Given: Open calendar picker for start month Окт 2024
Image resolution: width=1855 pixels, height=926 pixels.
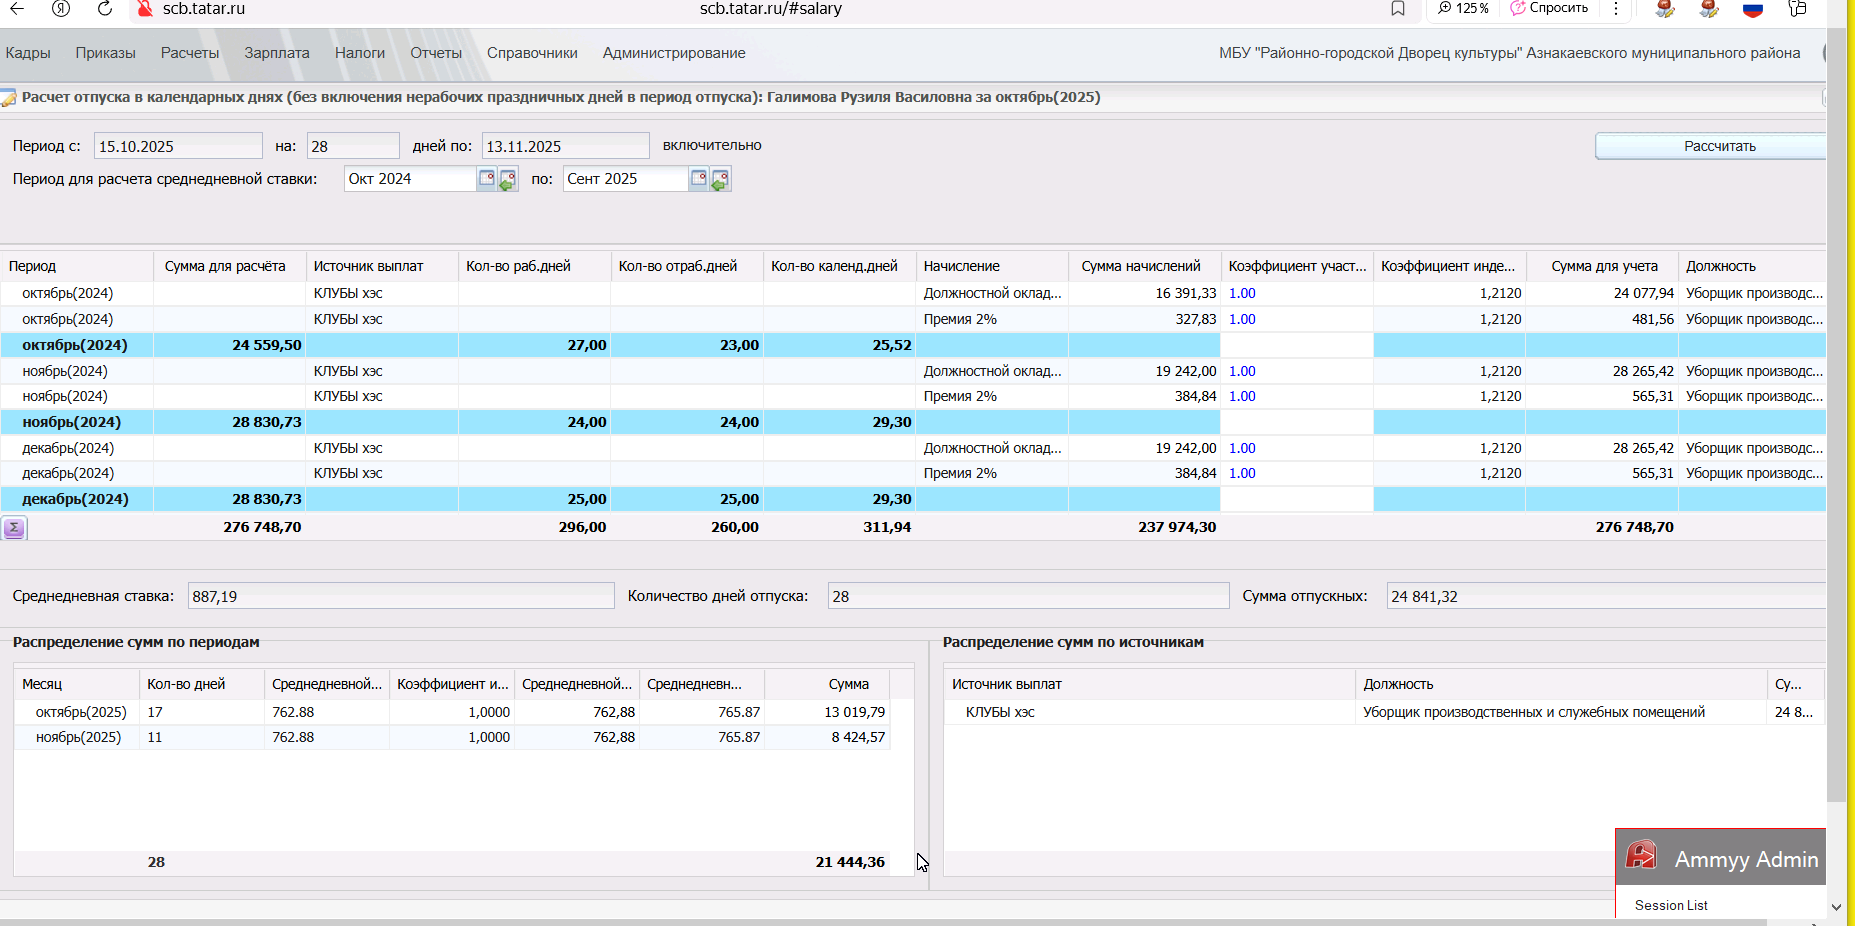Looking at the screenshot, I should pos(486,179).
